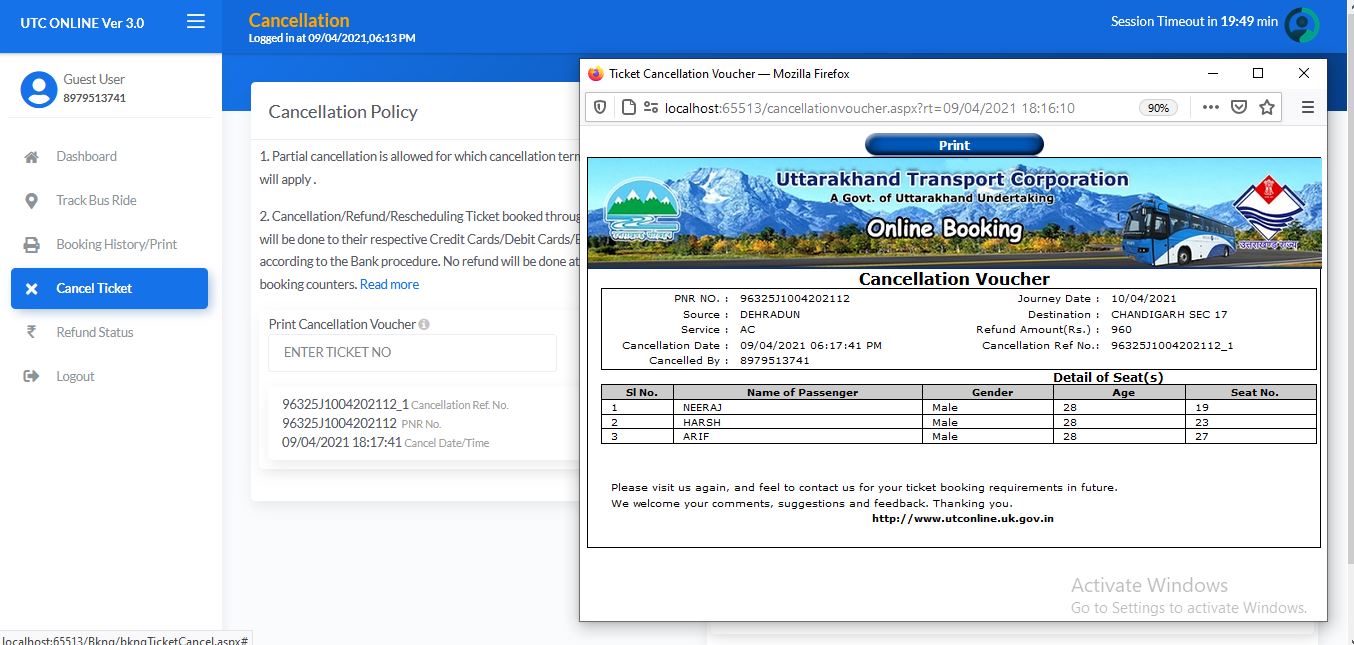Click the Cancel Ticket X icon
This screenshot has width=1354, height=645.
32,289
